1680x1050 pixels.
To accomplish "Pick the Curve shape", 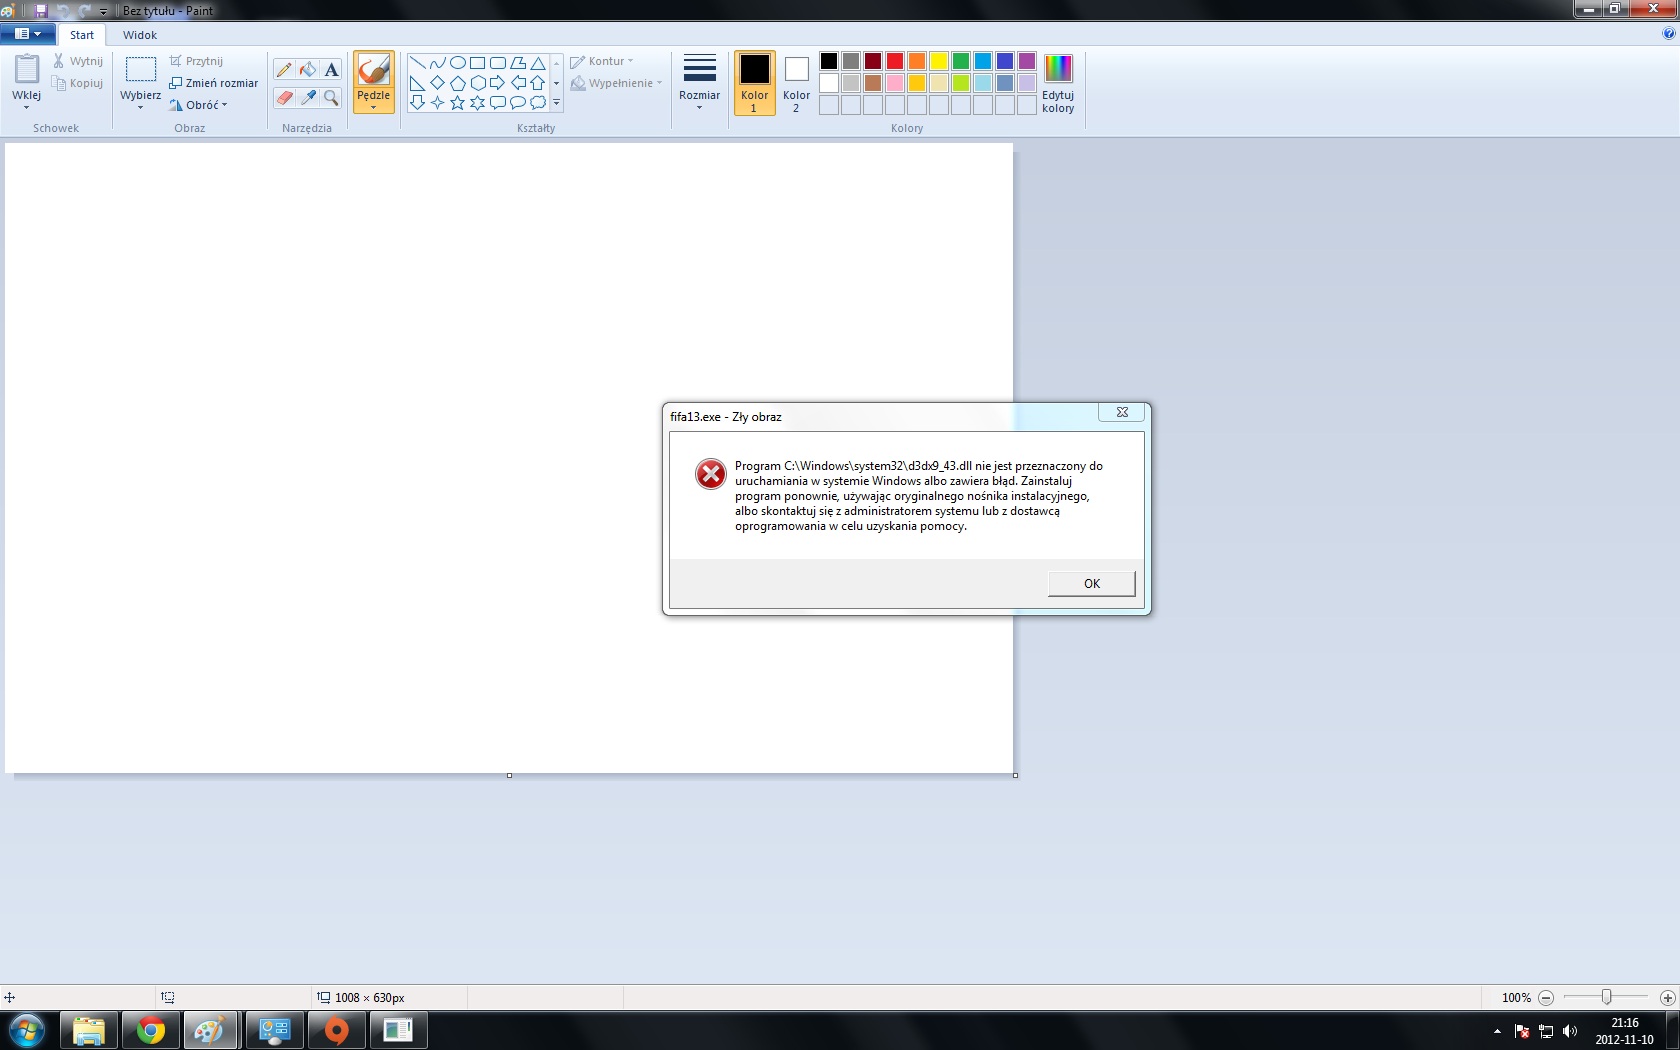I will coord(437,62).
